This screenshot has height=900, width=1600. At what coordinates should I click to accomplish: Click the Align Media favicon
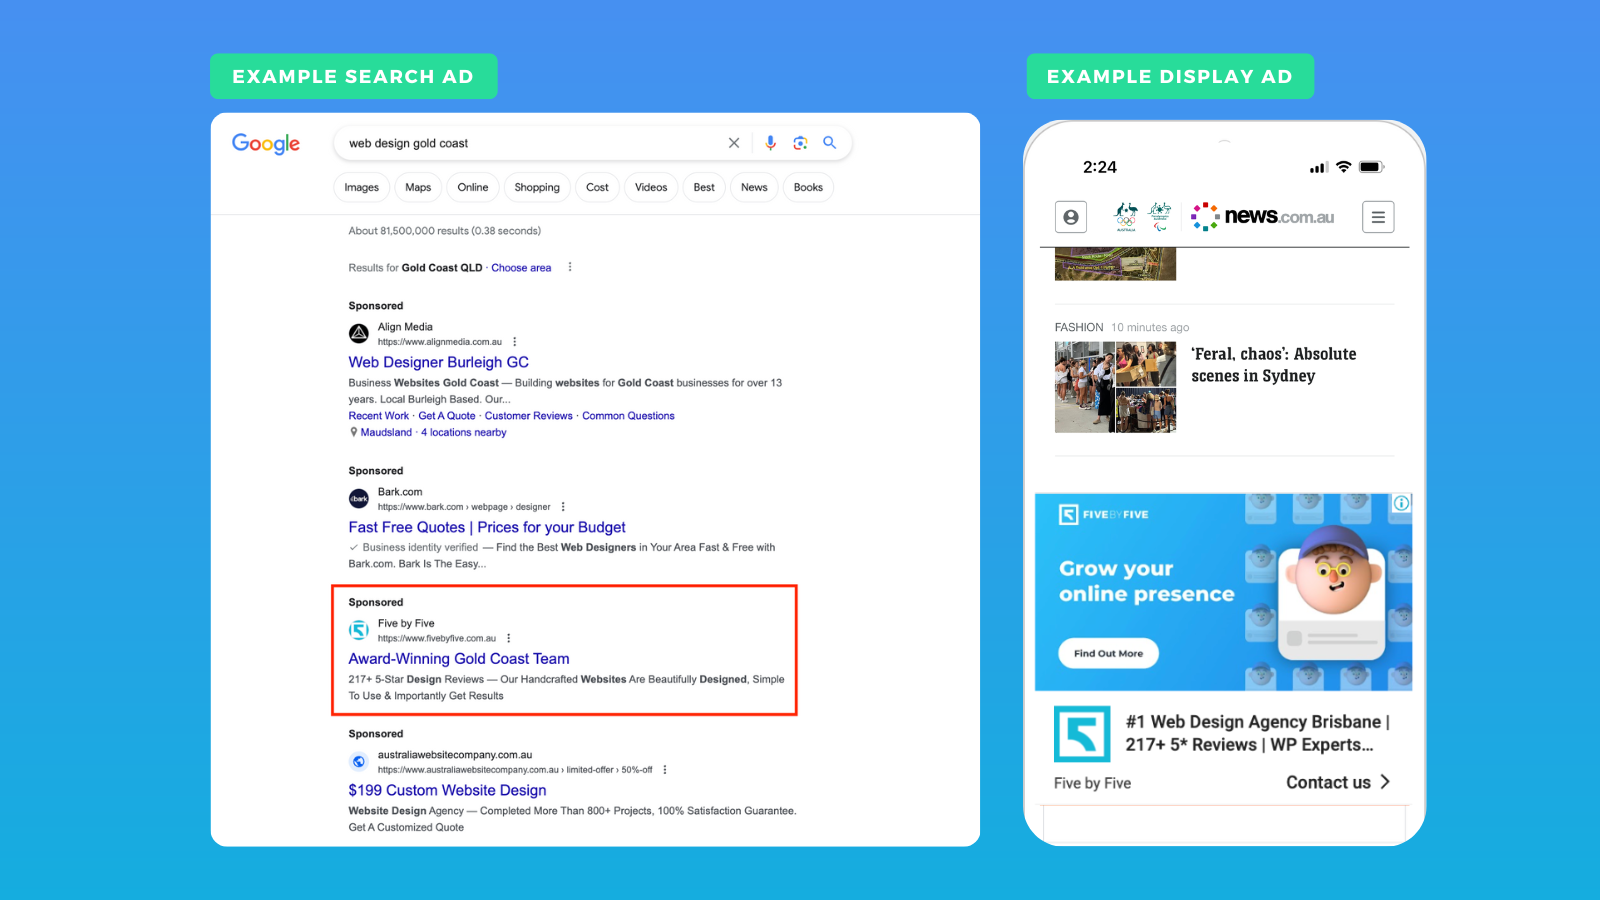359,334
